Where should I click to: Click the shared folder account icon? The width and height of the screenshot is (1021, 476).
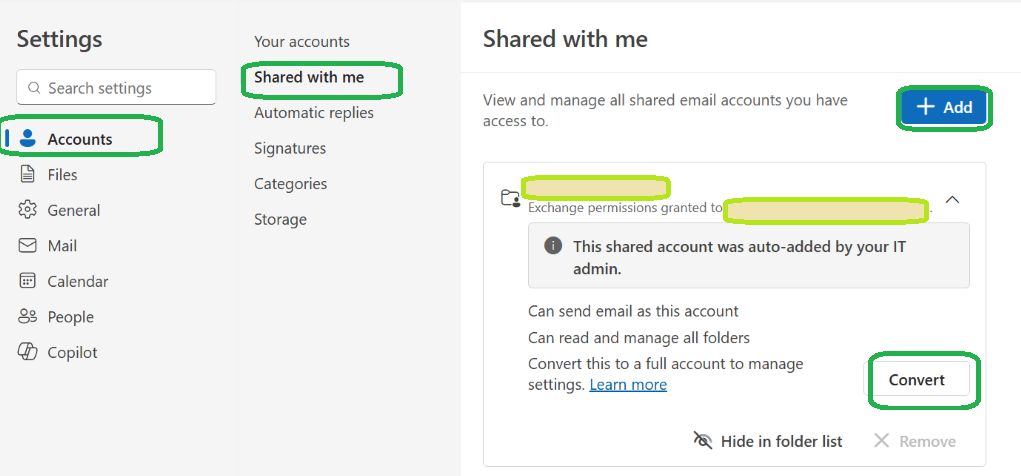510,199
